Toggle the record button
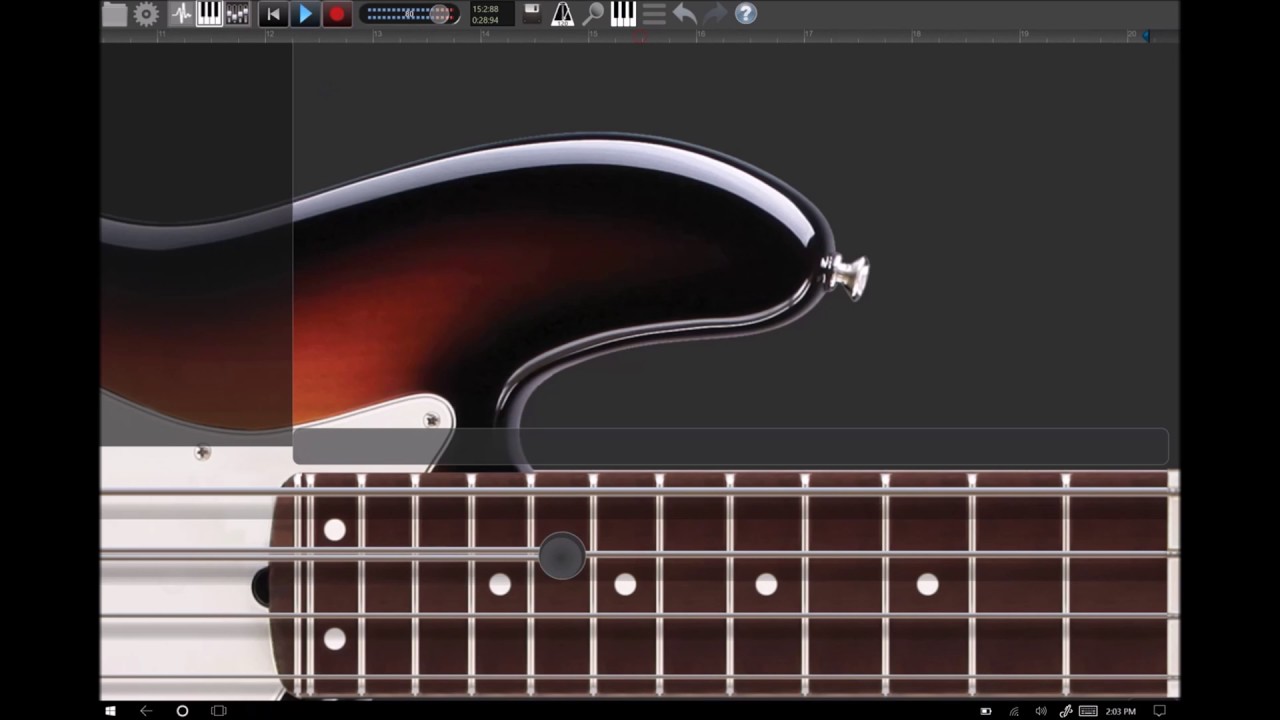The image size is (1280, 720). (337, 14)
